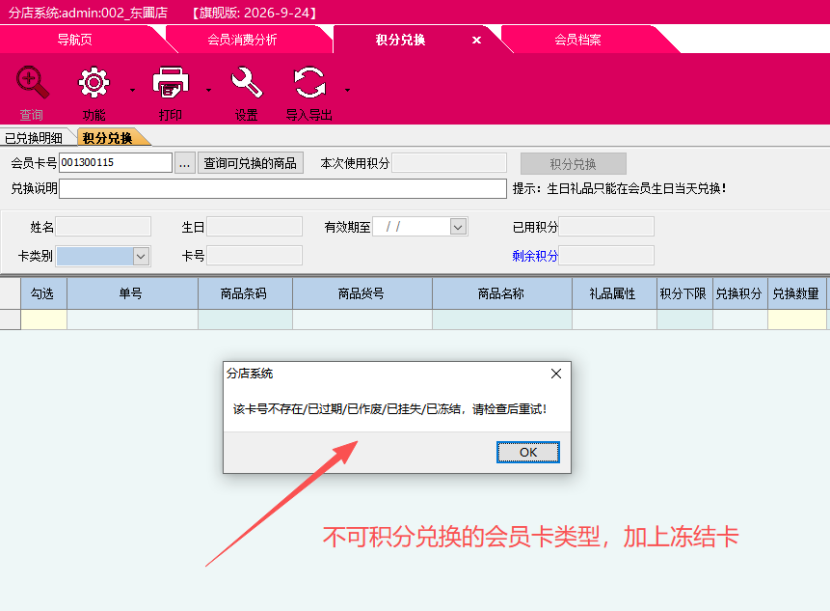The height and width of the screenshot is (611, 830).
Task: Switch to the 会员档案 tab
Action: (x=578, y=40)
